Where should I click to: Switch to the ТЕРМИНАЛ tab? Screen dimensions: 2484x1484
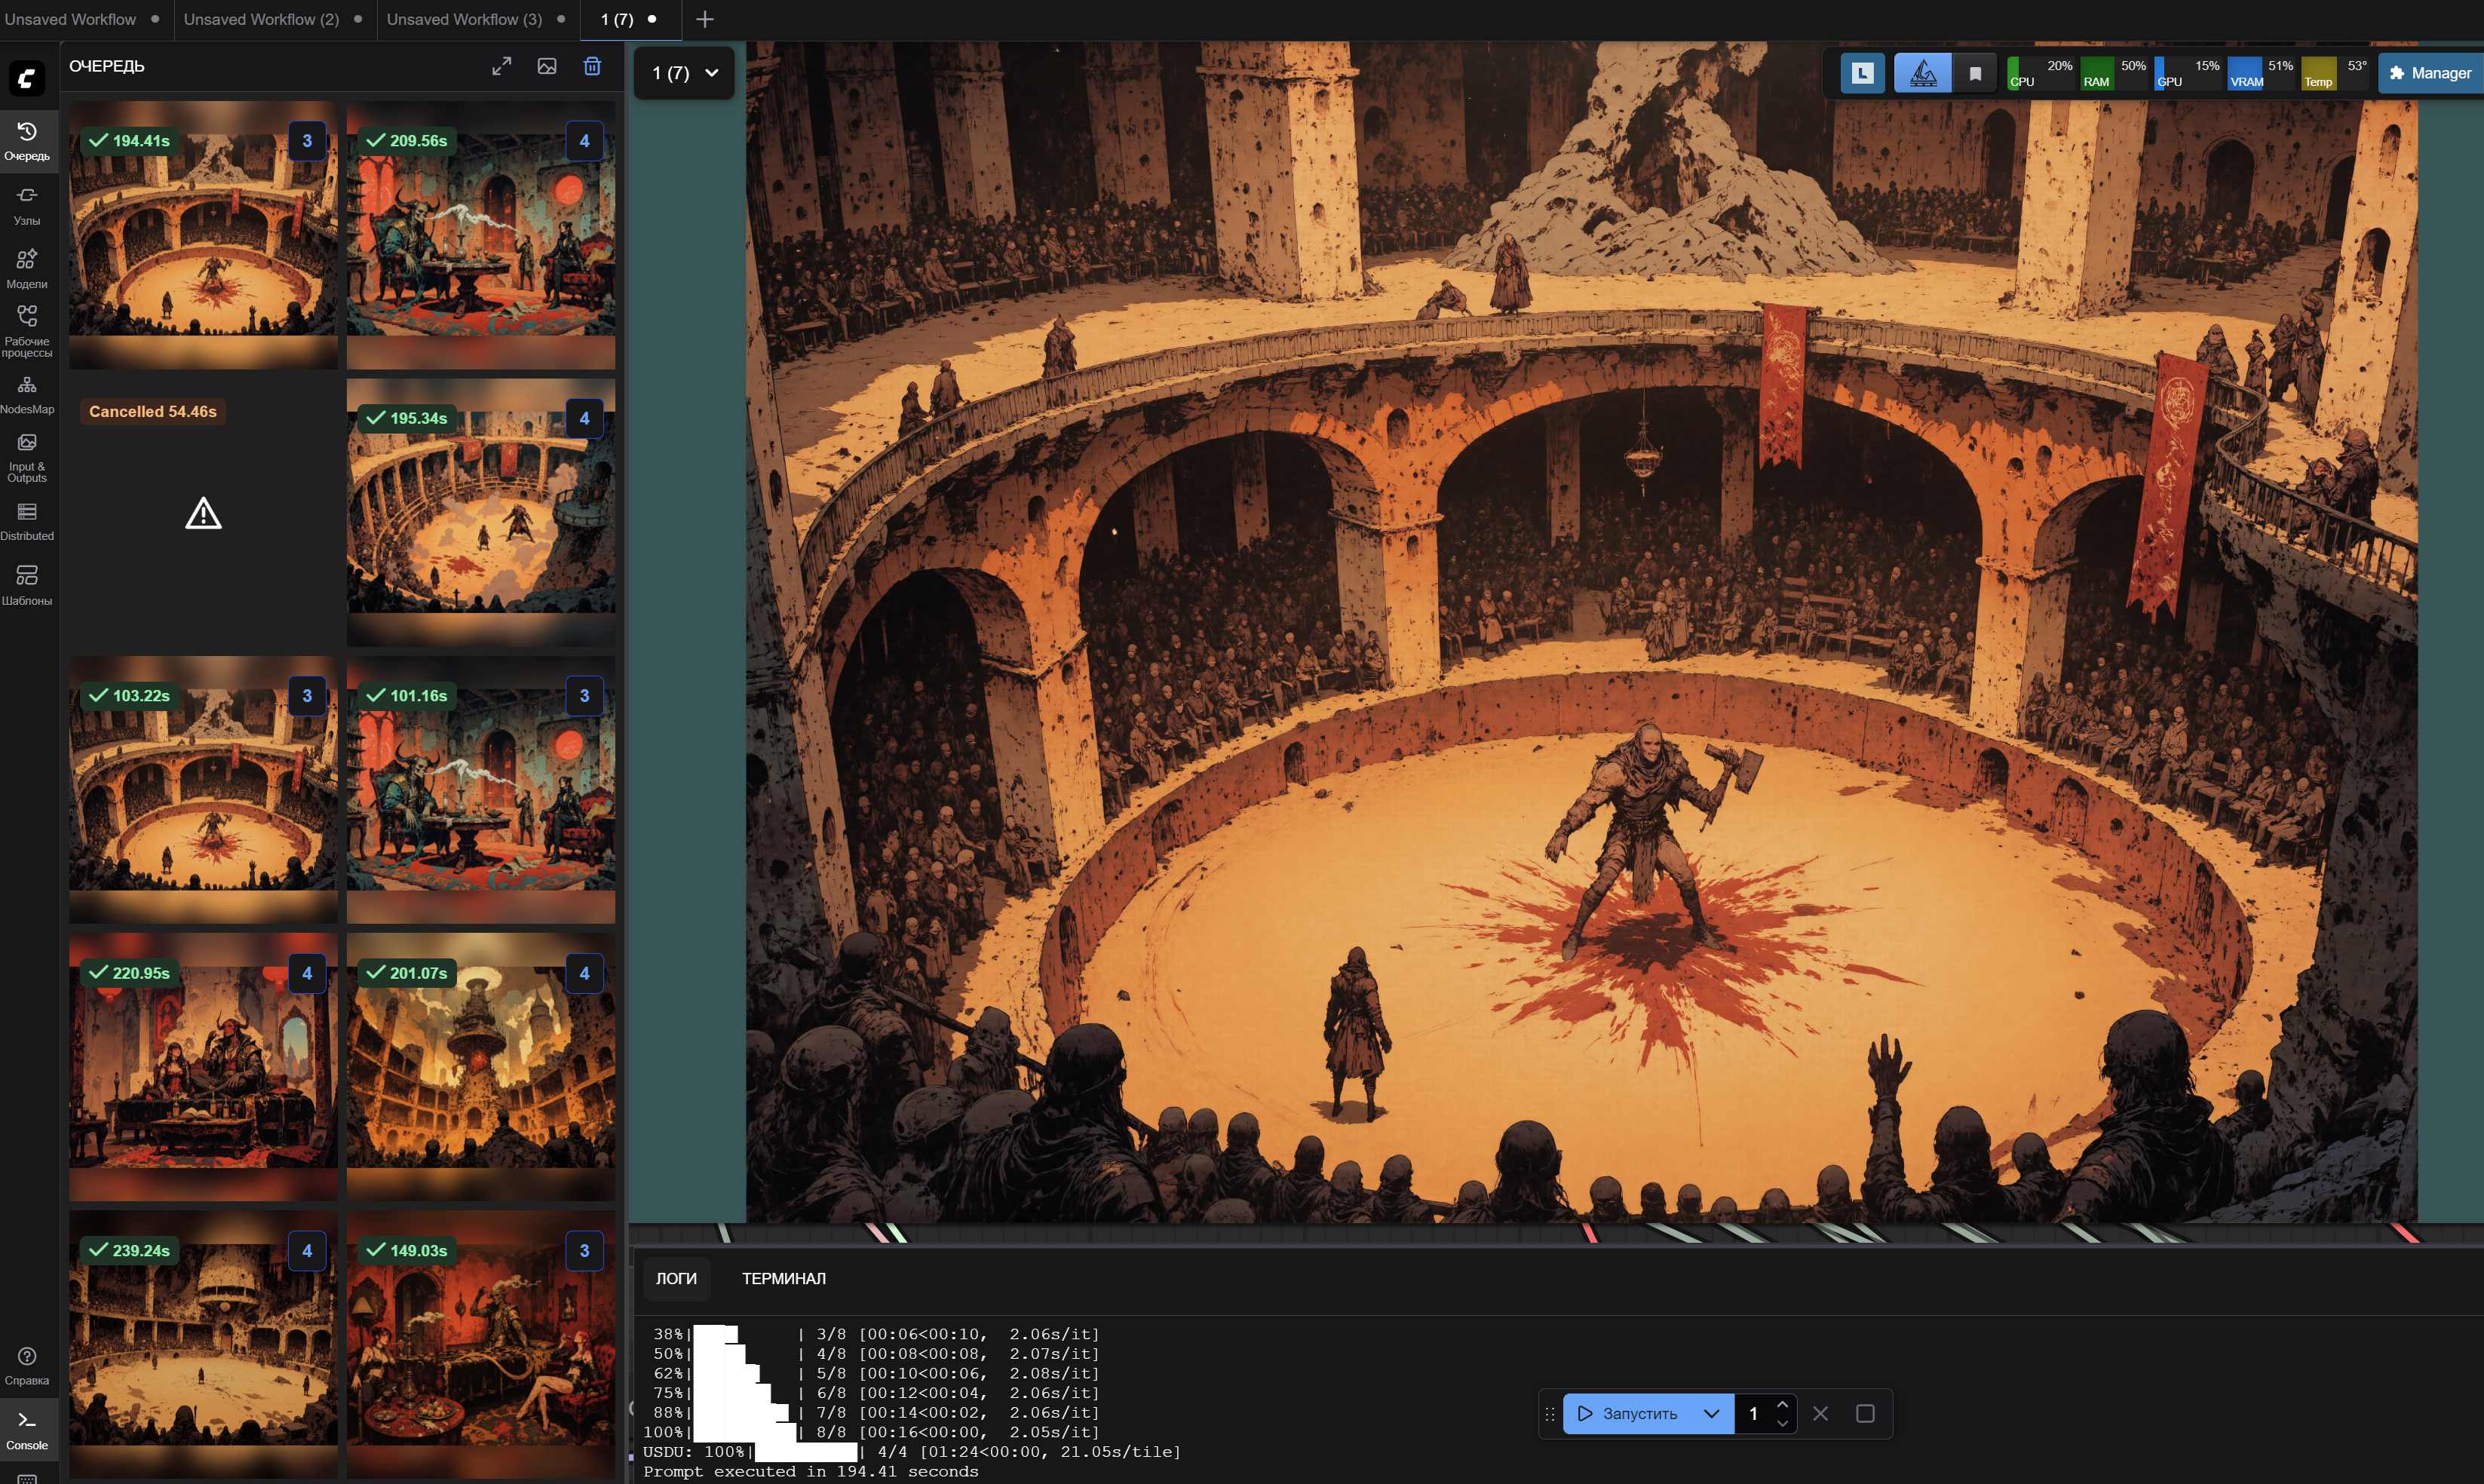pyautogui.click(x=783, y=1278)
